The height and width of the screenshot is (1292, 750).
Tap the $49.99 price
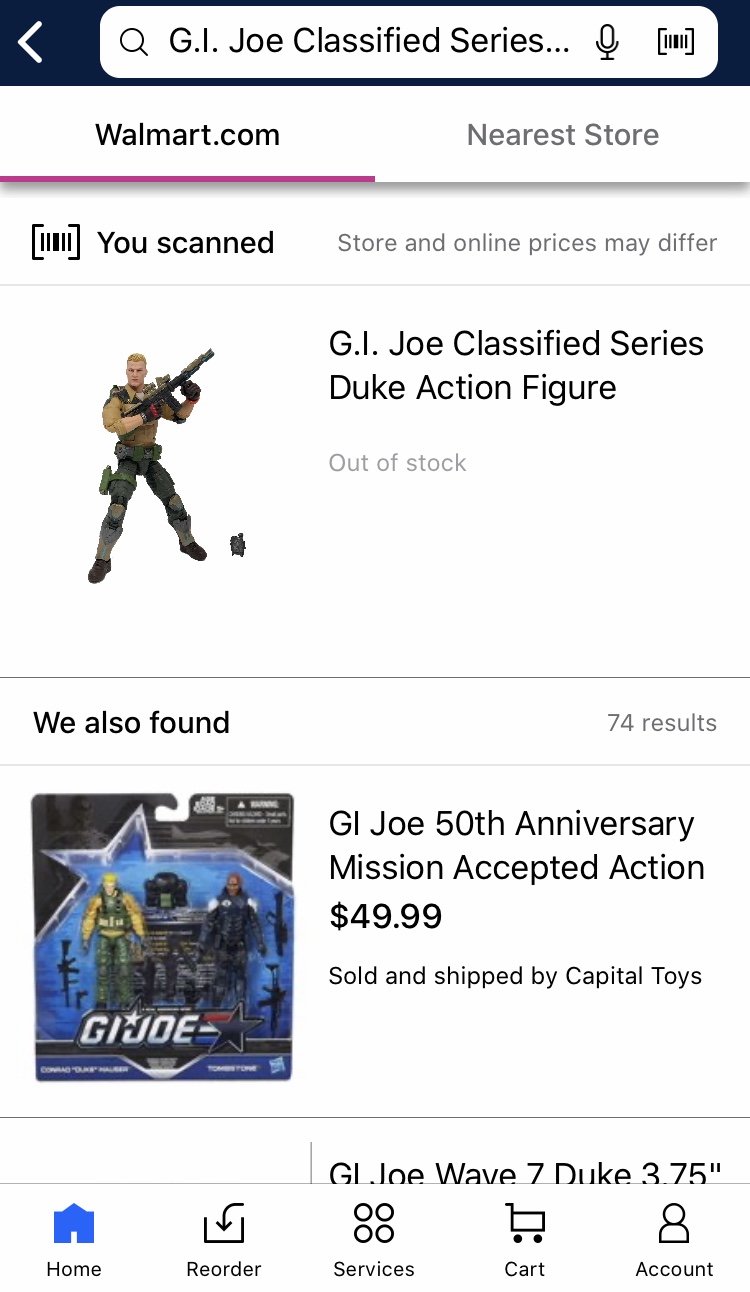[x=386, y=916]
